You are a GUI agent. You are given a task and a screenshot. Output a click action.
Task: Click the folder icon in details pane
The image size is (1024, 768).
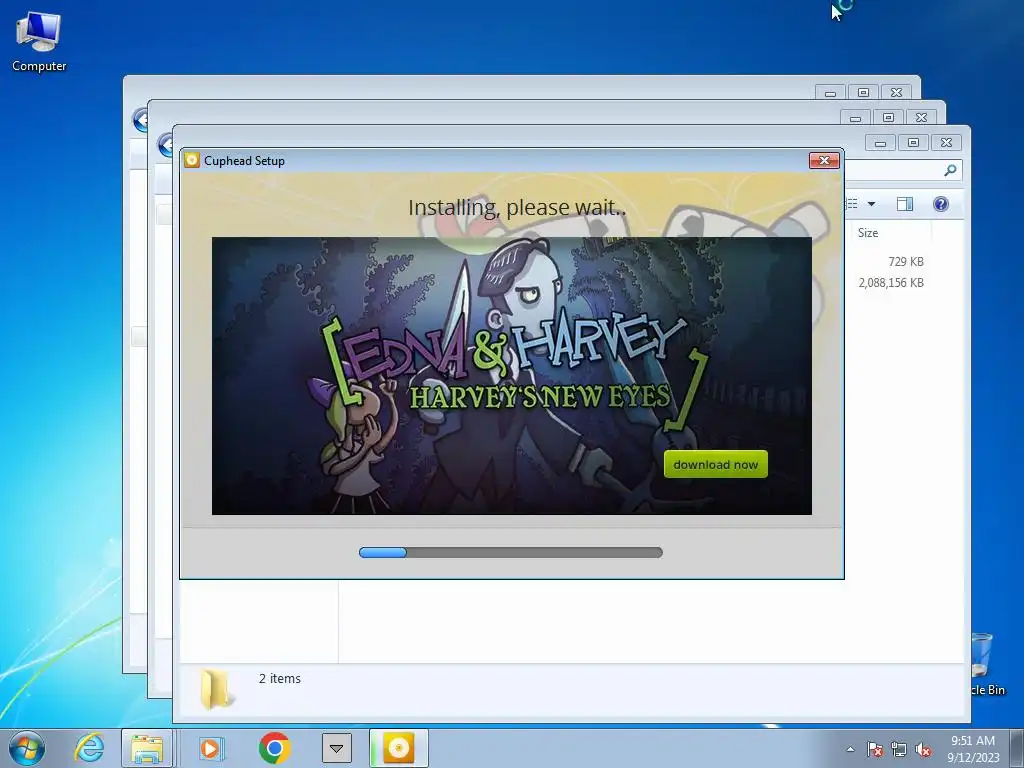(x=215, y=689)
